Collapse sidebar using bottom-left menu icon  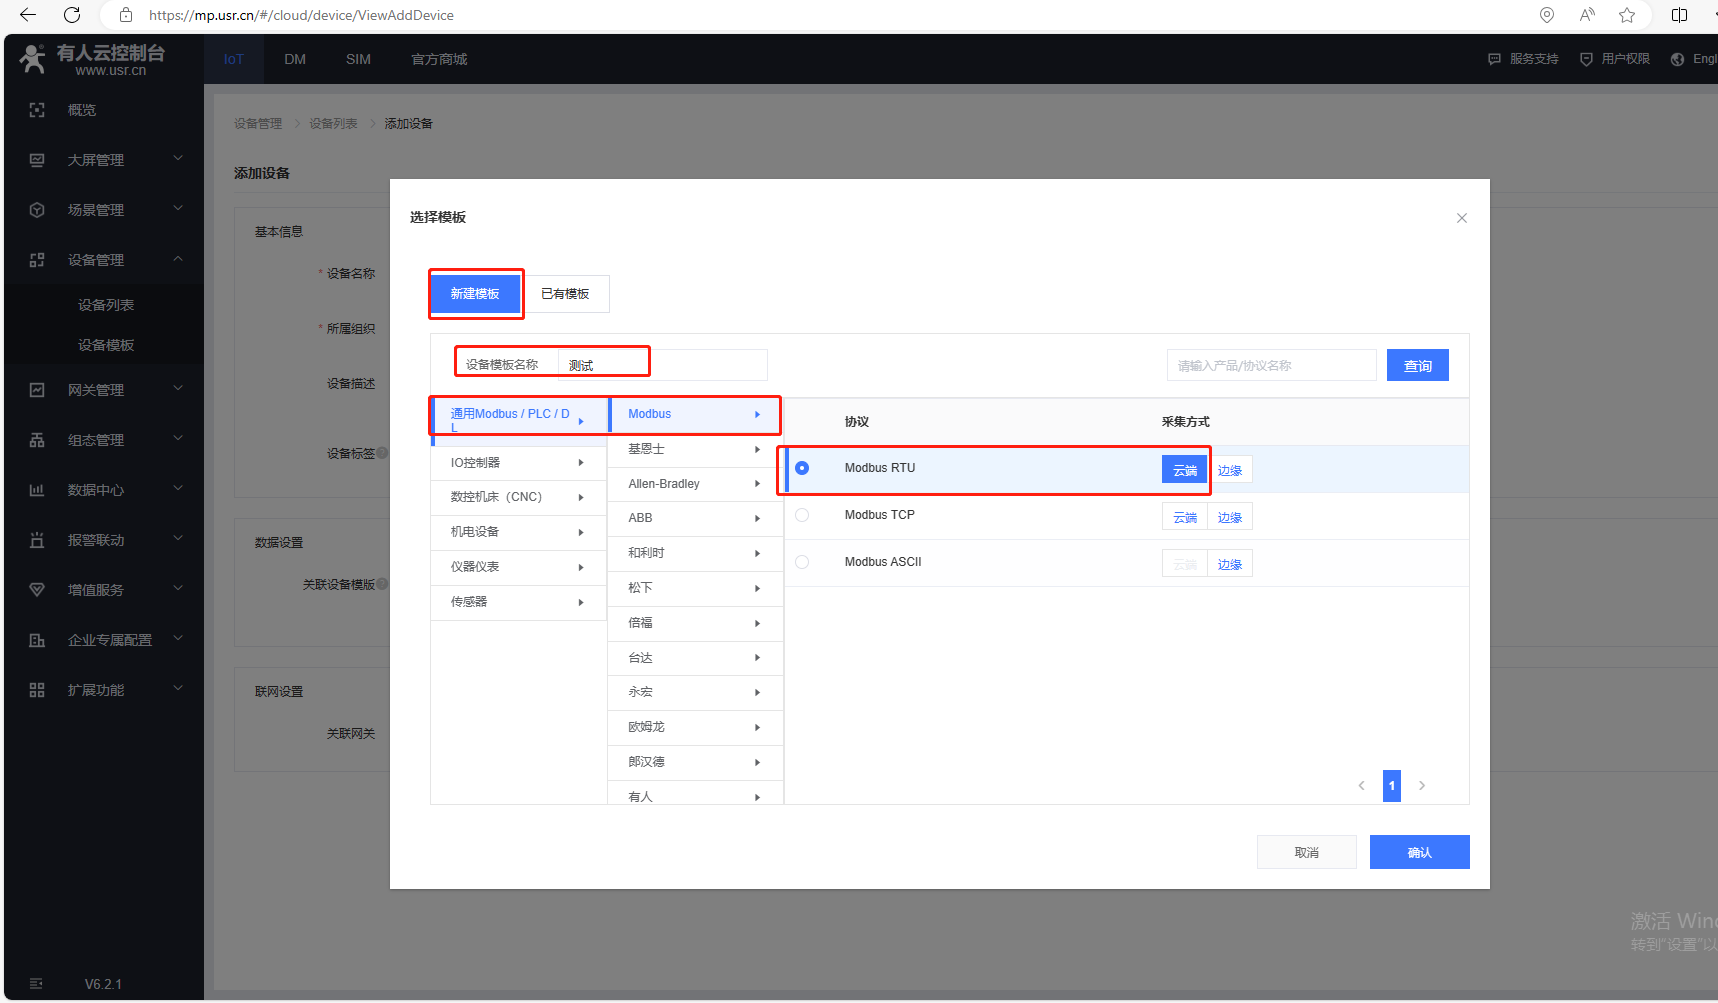37,984
